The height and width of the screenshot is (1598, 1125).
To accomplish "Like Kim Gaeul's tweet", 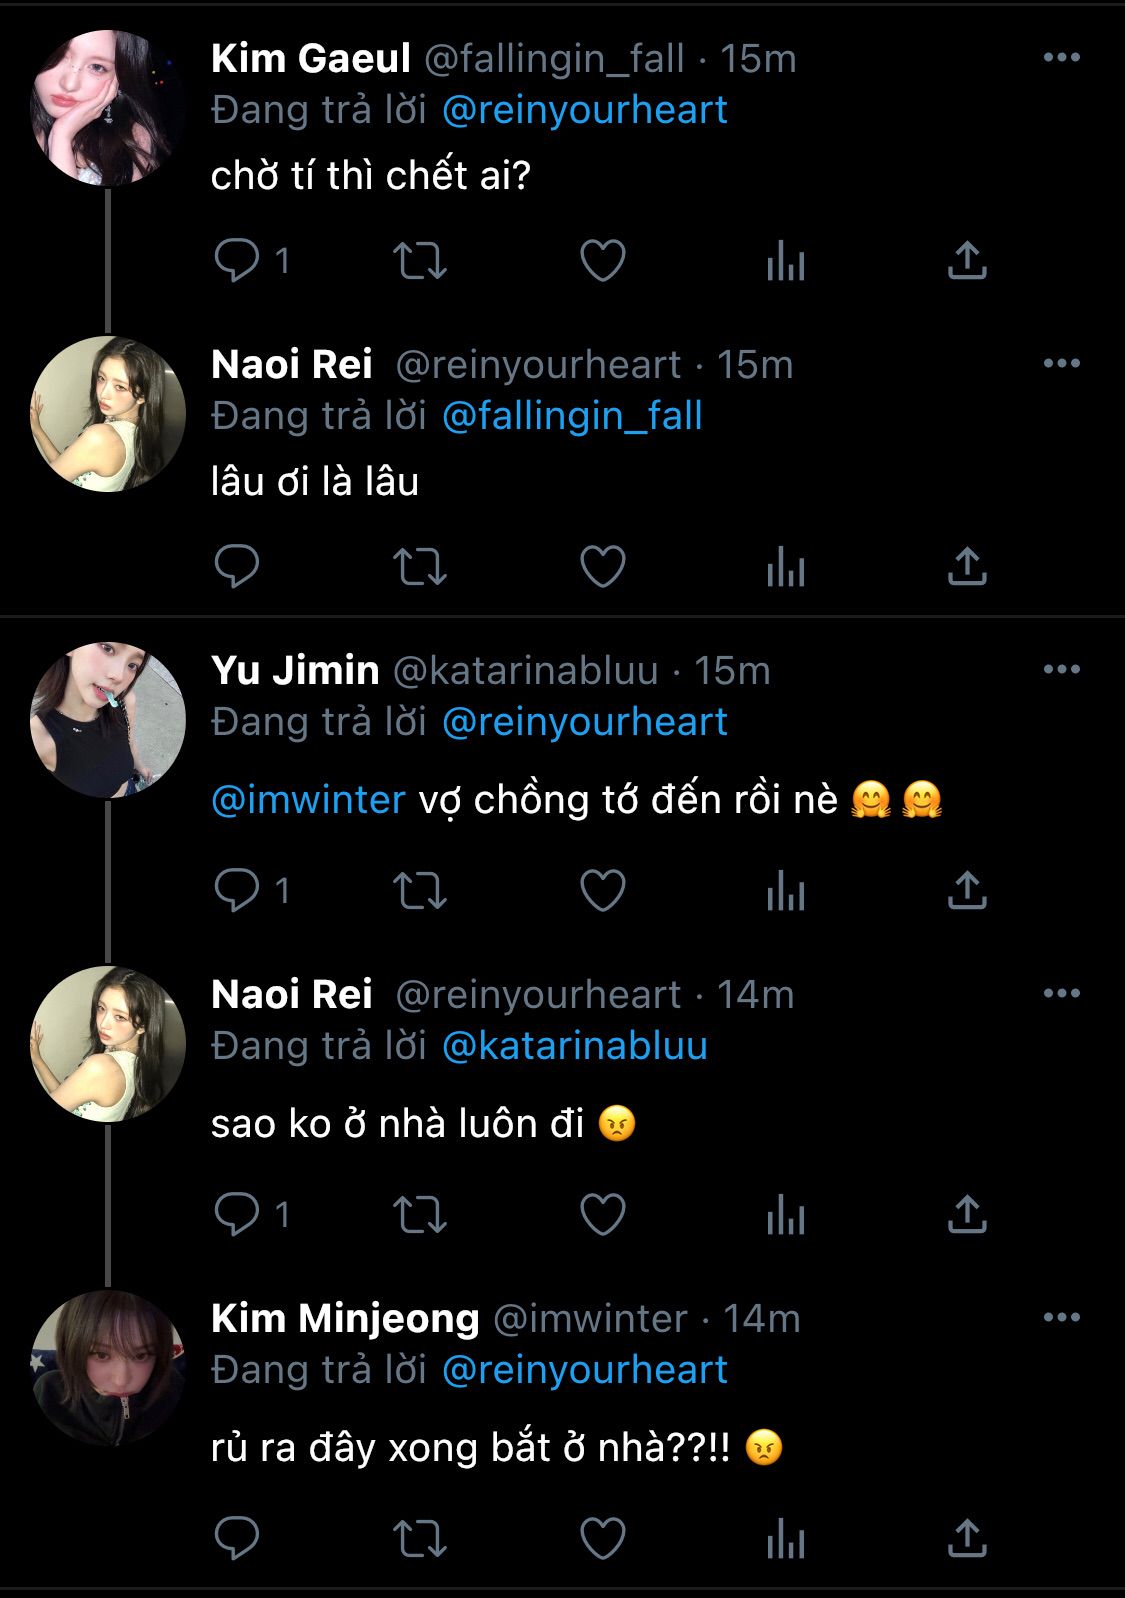I will 603,261.
